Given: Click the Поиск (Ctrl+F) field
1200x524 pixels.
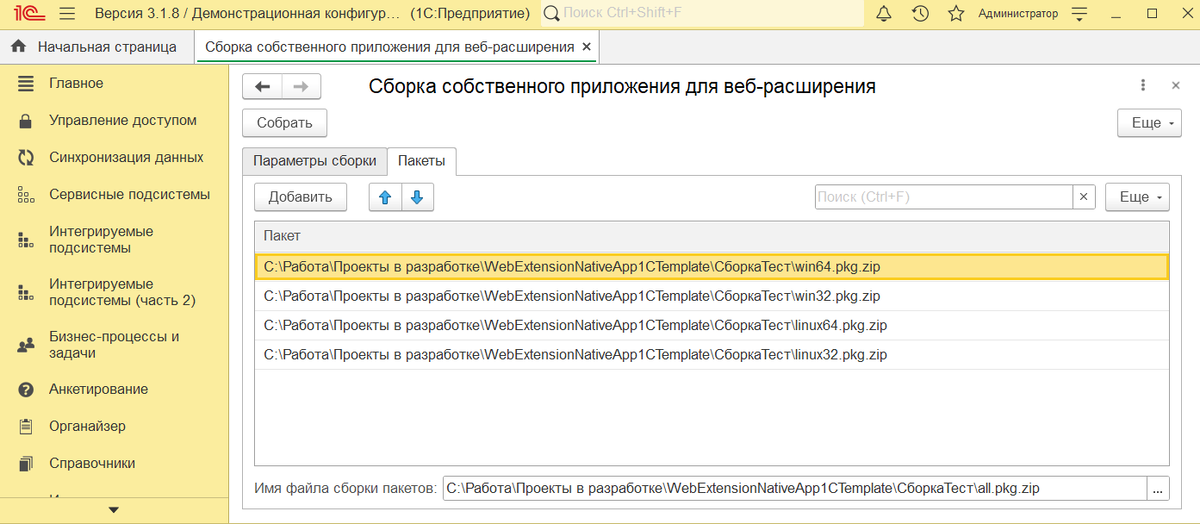Looking at the screenshot, I should pyautogui.click(x=944, y=197).
